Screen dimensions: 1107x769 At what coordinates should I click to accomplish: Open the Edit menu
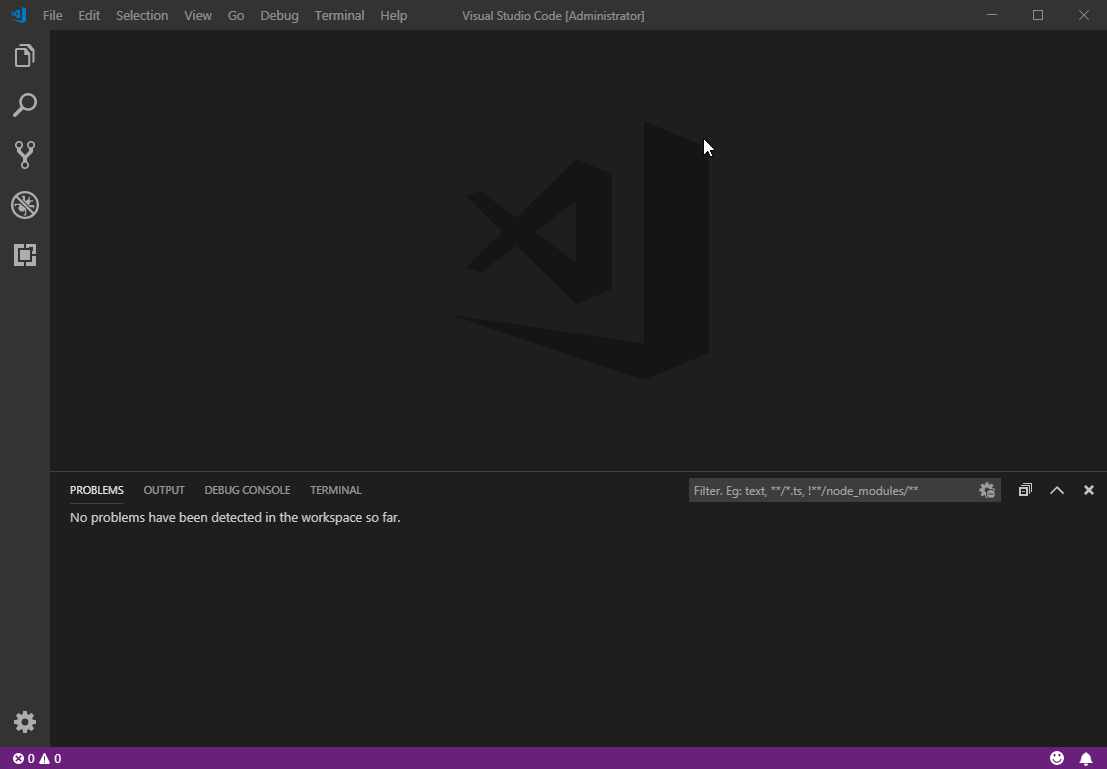coord(89,16)
